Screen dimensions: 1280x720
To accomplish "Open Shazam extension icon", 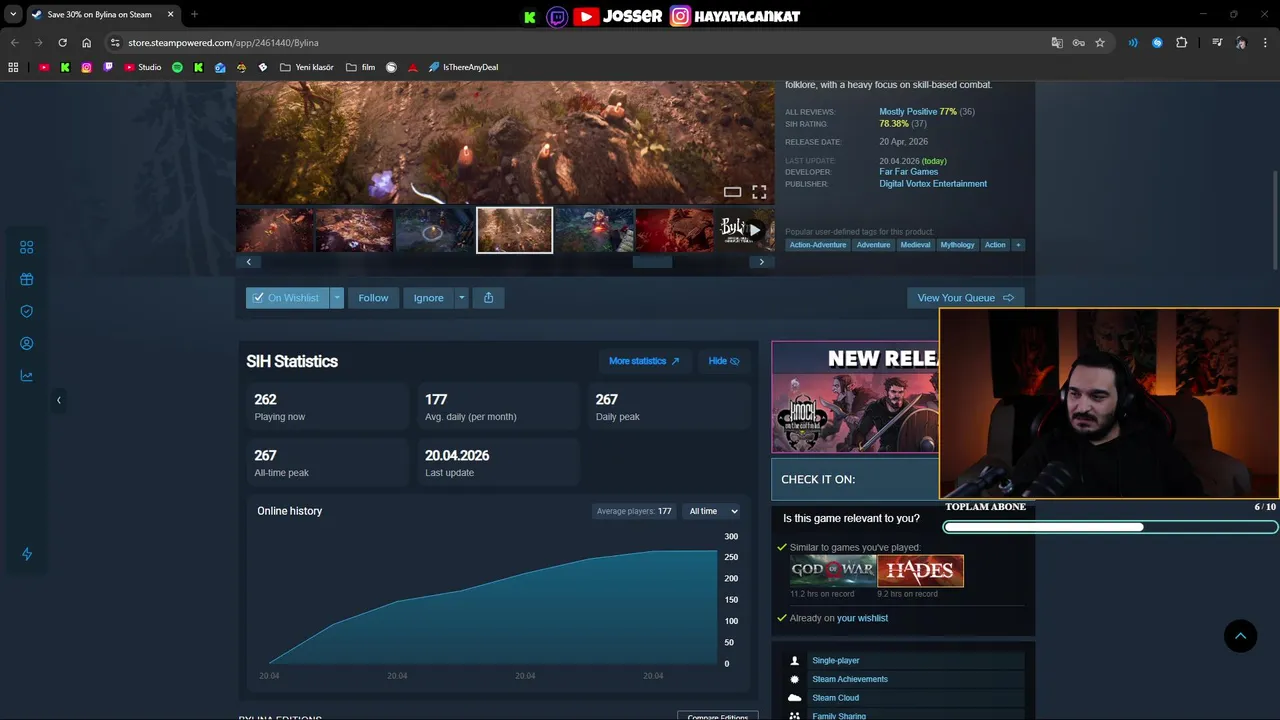I will (x=1157, y=43).
